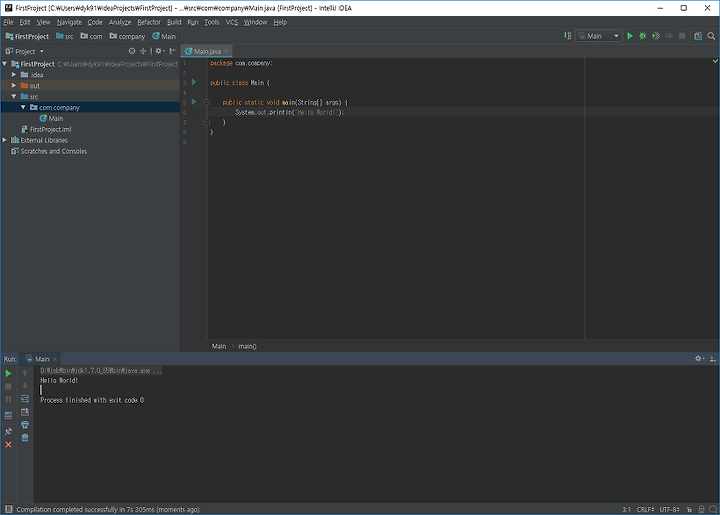Toggle tool window buttons in status bar corner
720x515 pixels.
point(9,509)
